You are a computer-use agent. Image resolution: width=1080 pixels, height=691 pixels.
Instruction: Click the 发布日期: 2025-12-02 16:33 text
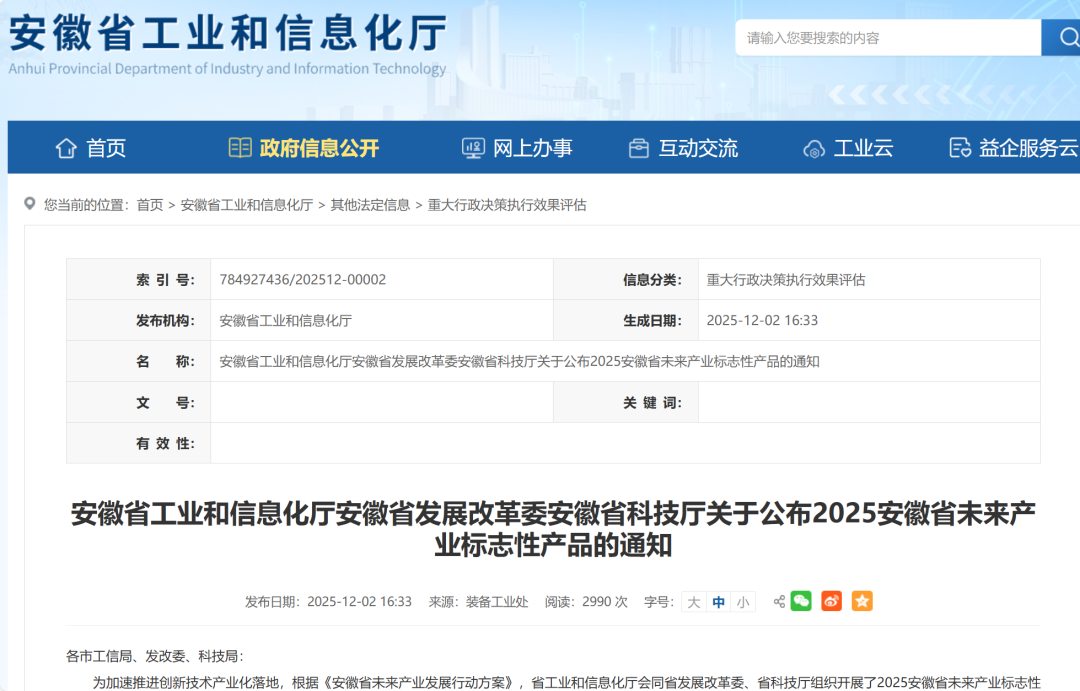(329, 602)
